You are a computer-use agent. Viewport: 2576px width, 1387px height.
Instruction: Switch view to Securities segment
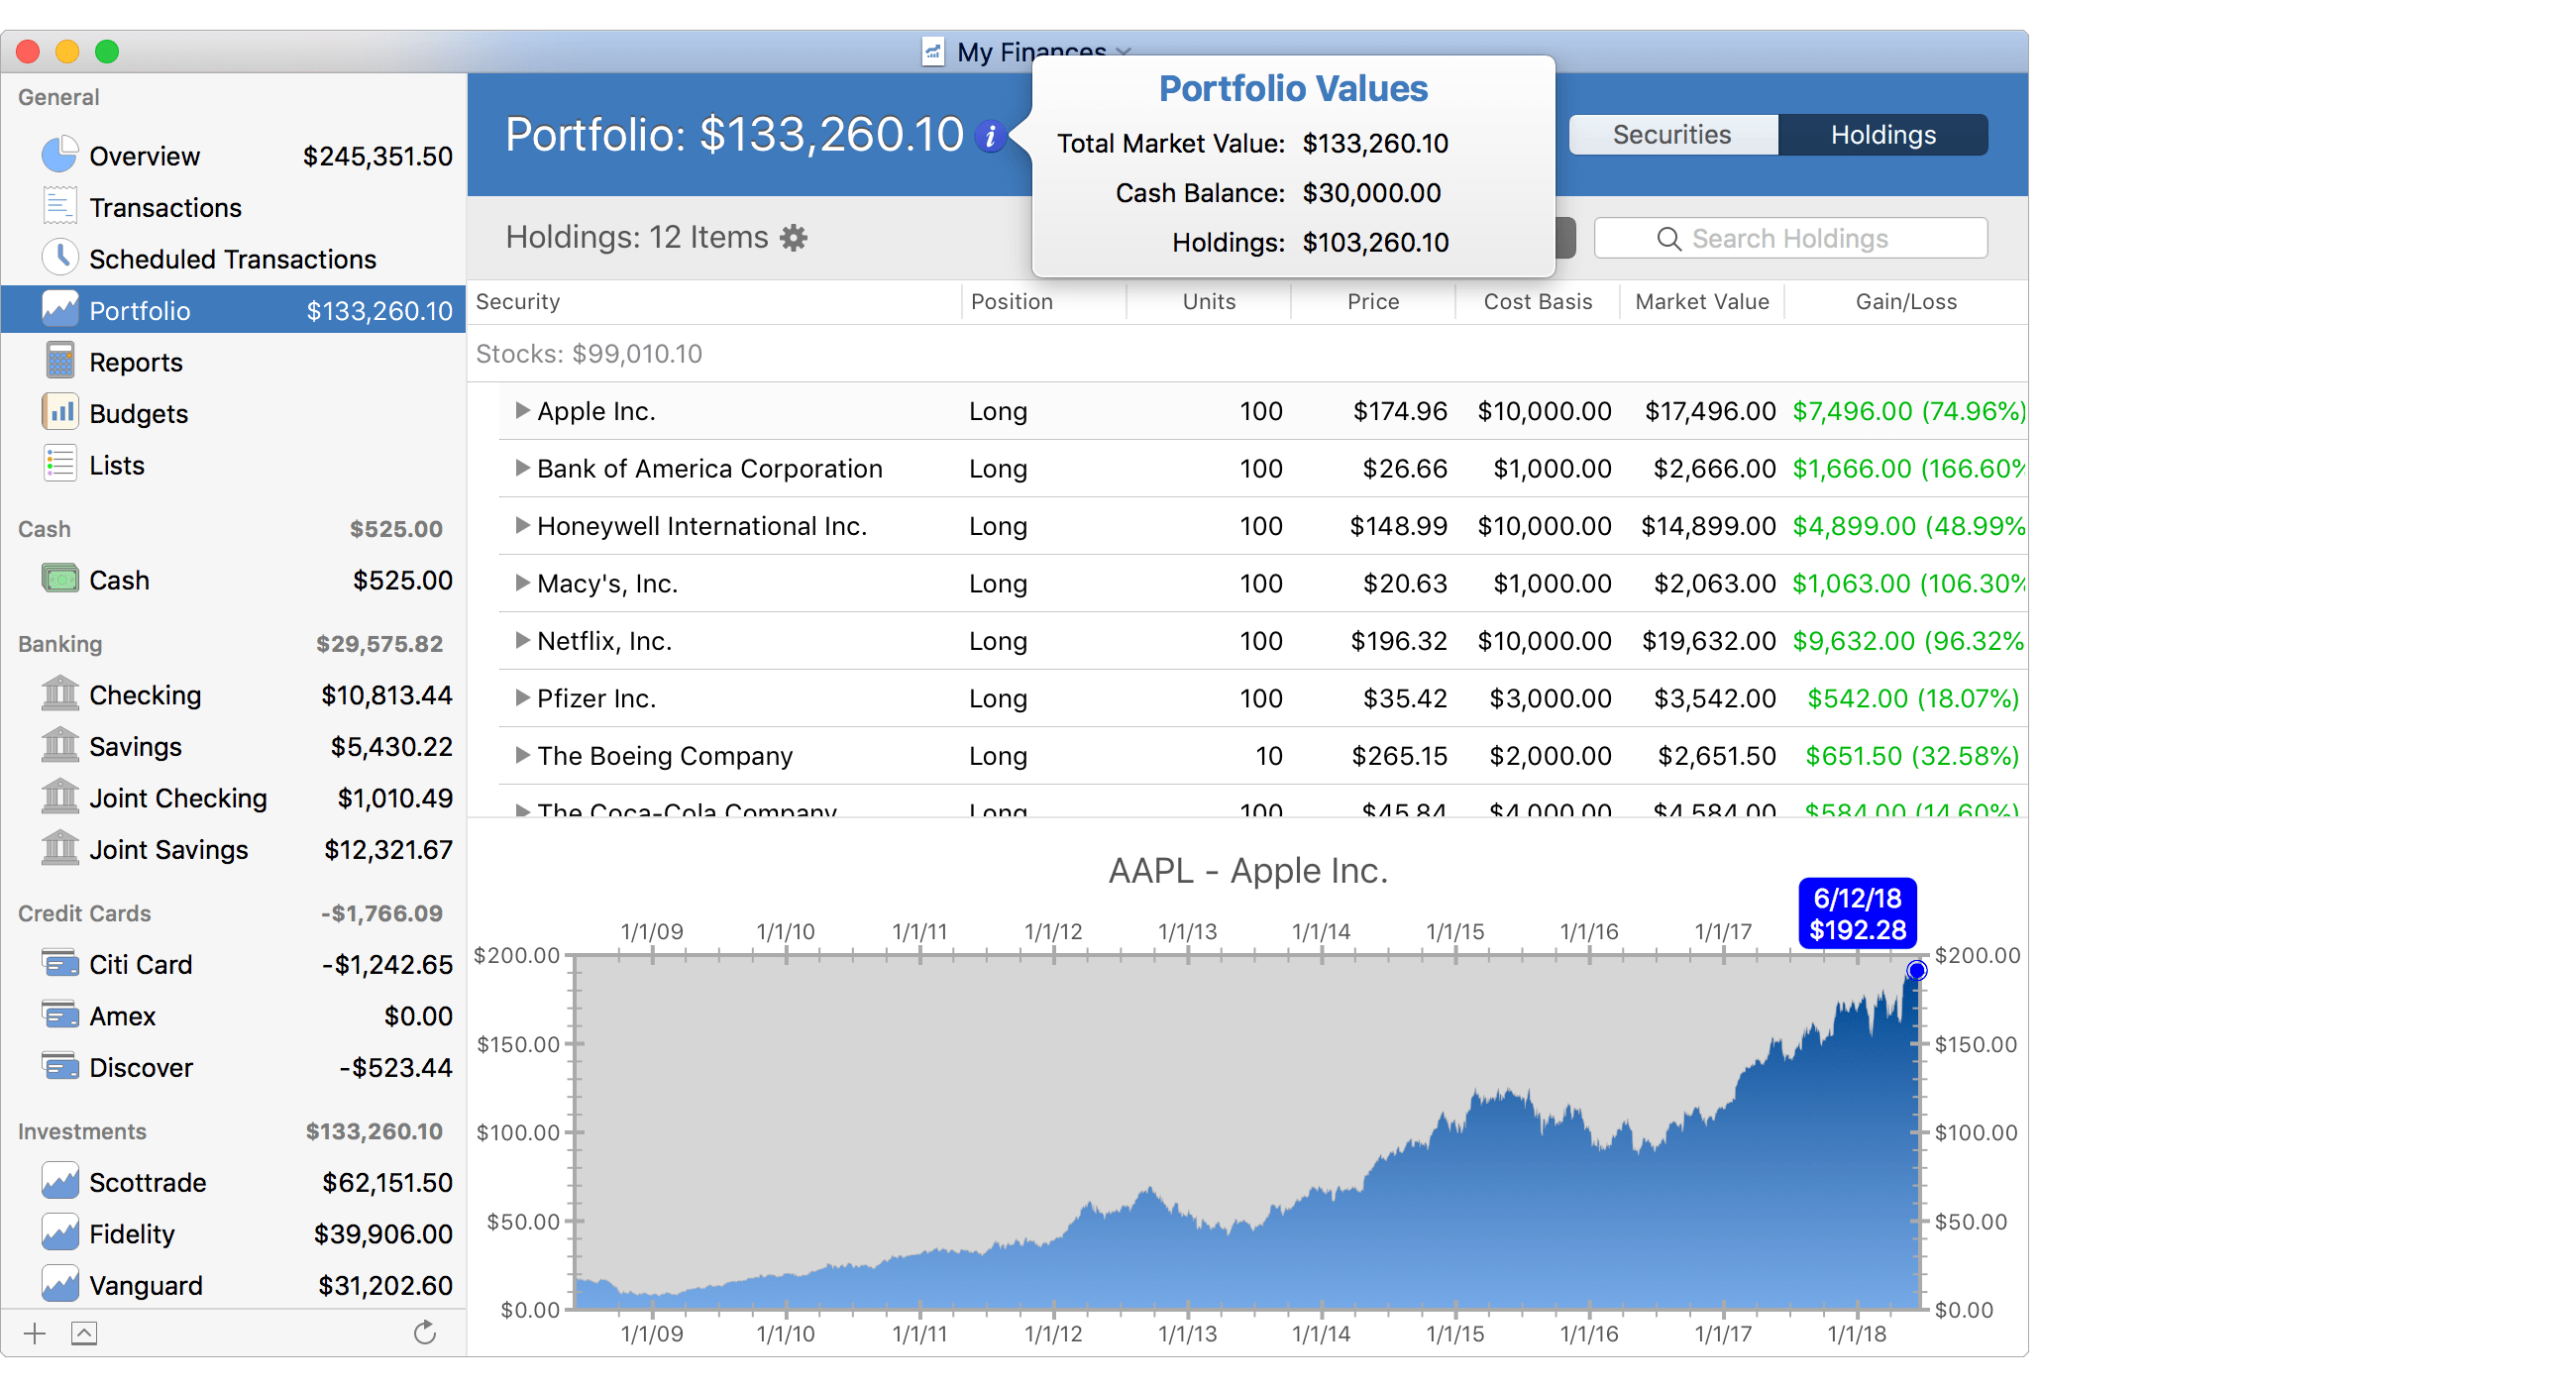(x=1671, y=135)
